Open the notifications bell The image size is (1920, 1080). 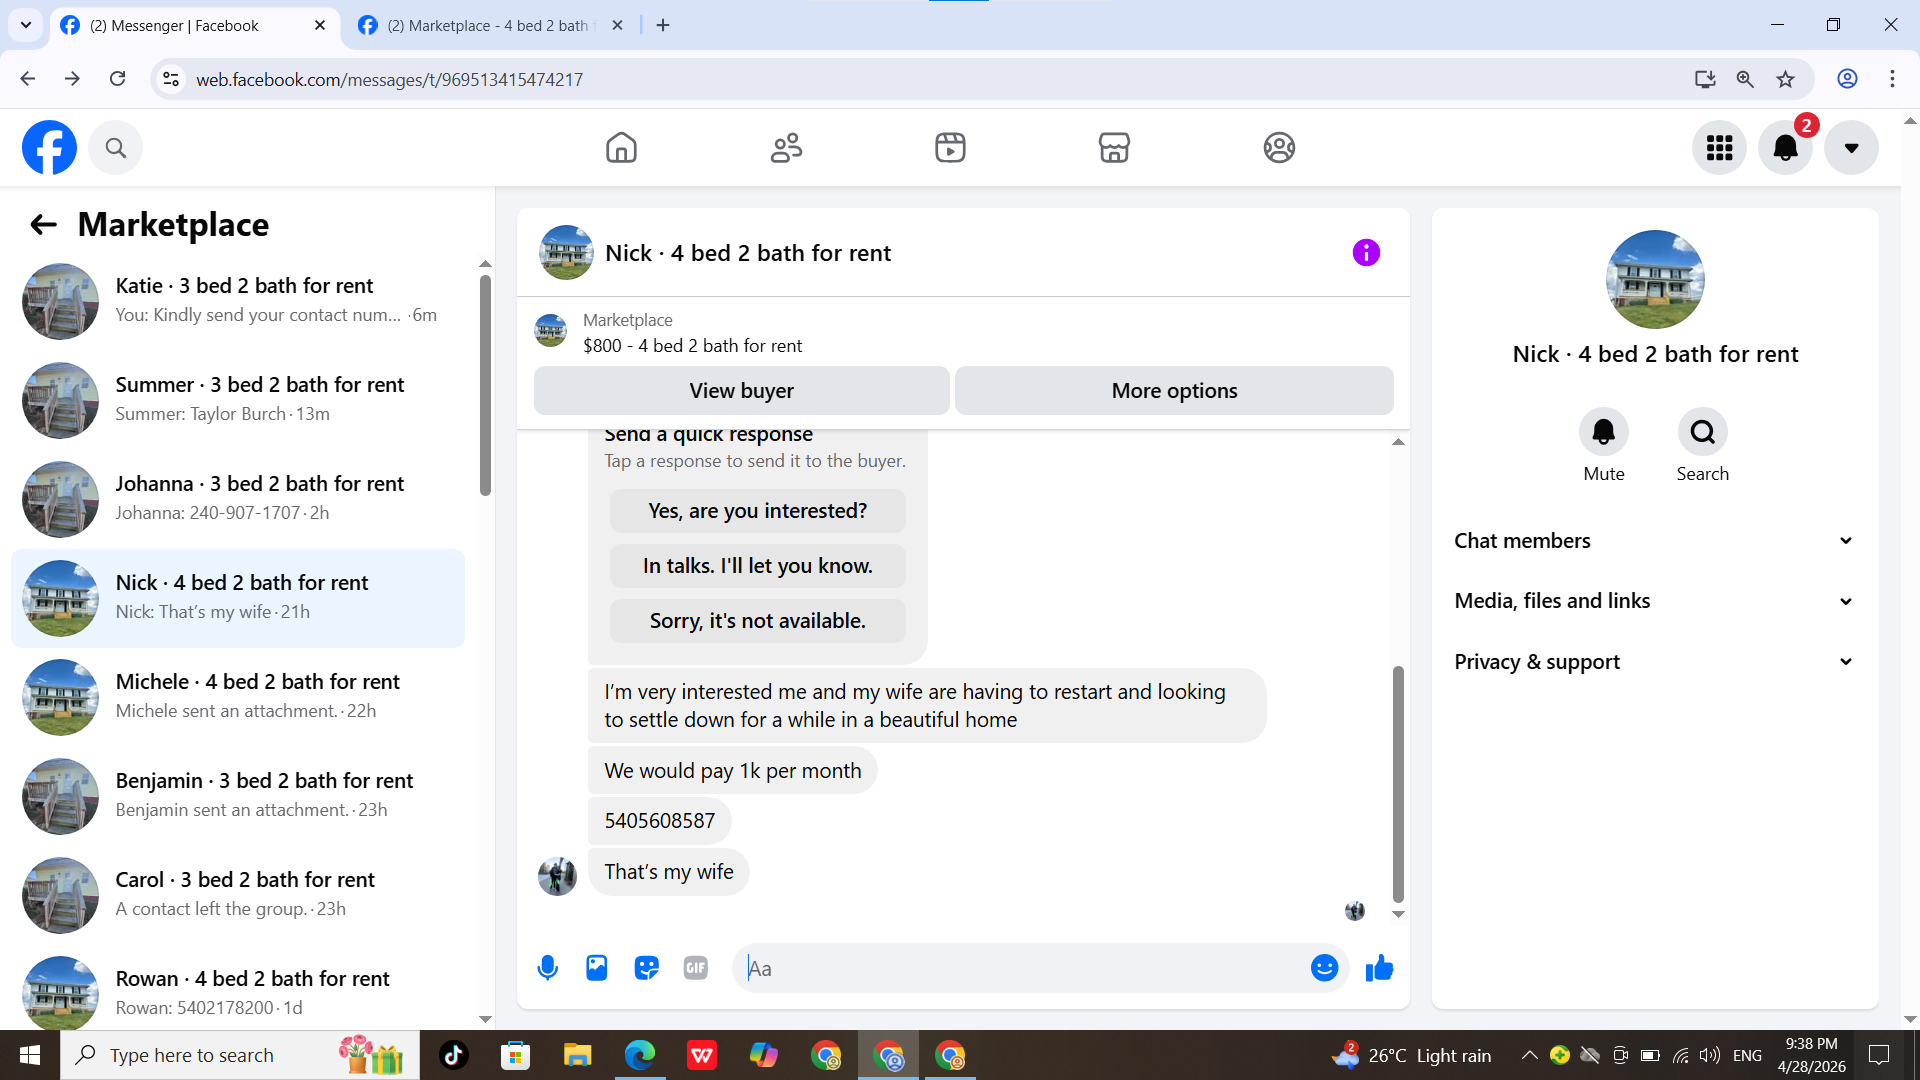(1785, 148)
